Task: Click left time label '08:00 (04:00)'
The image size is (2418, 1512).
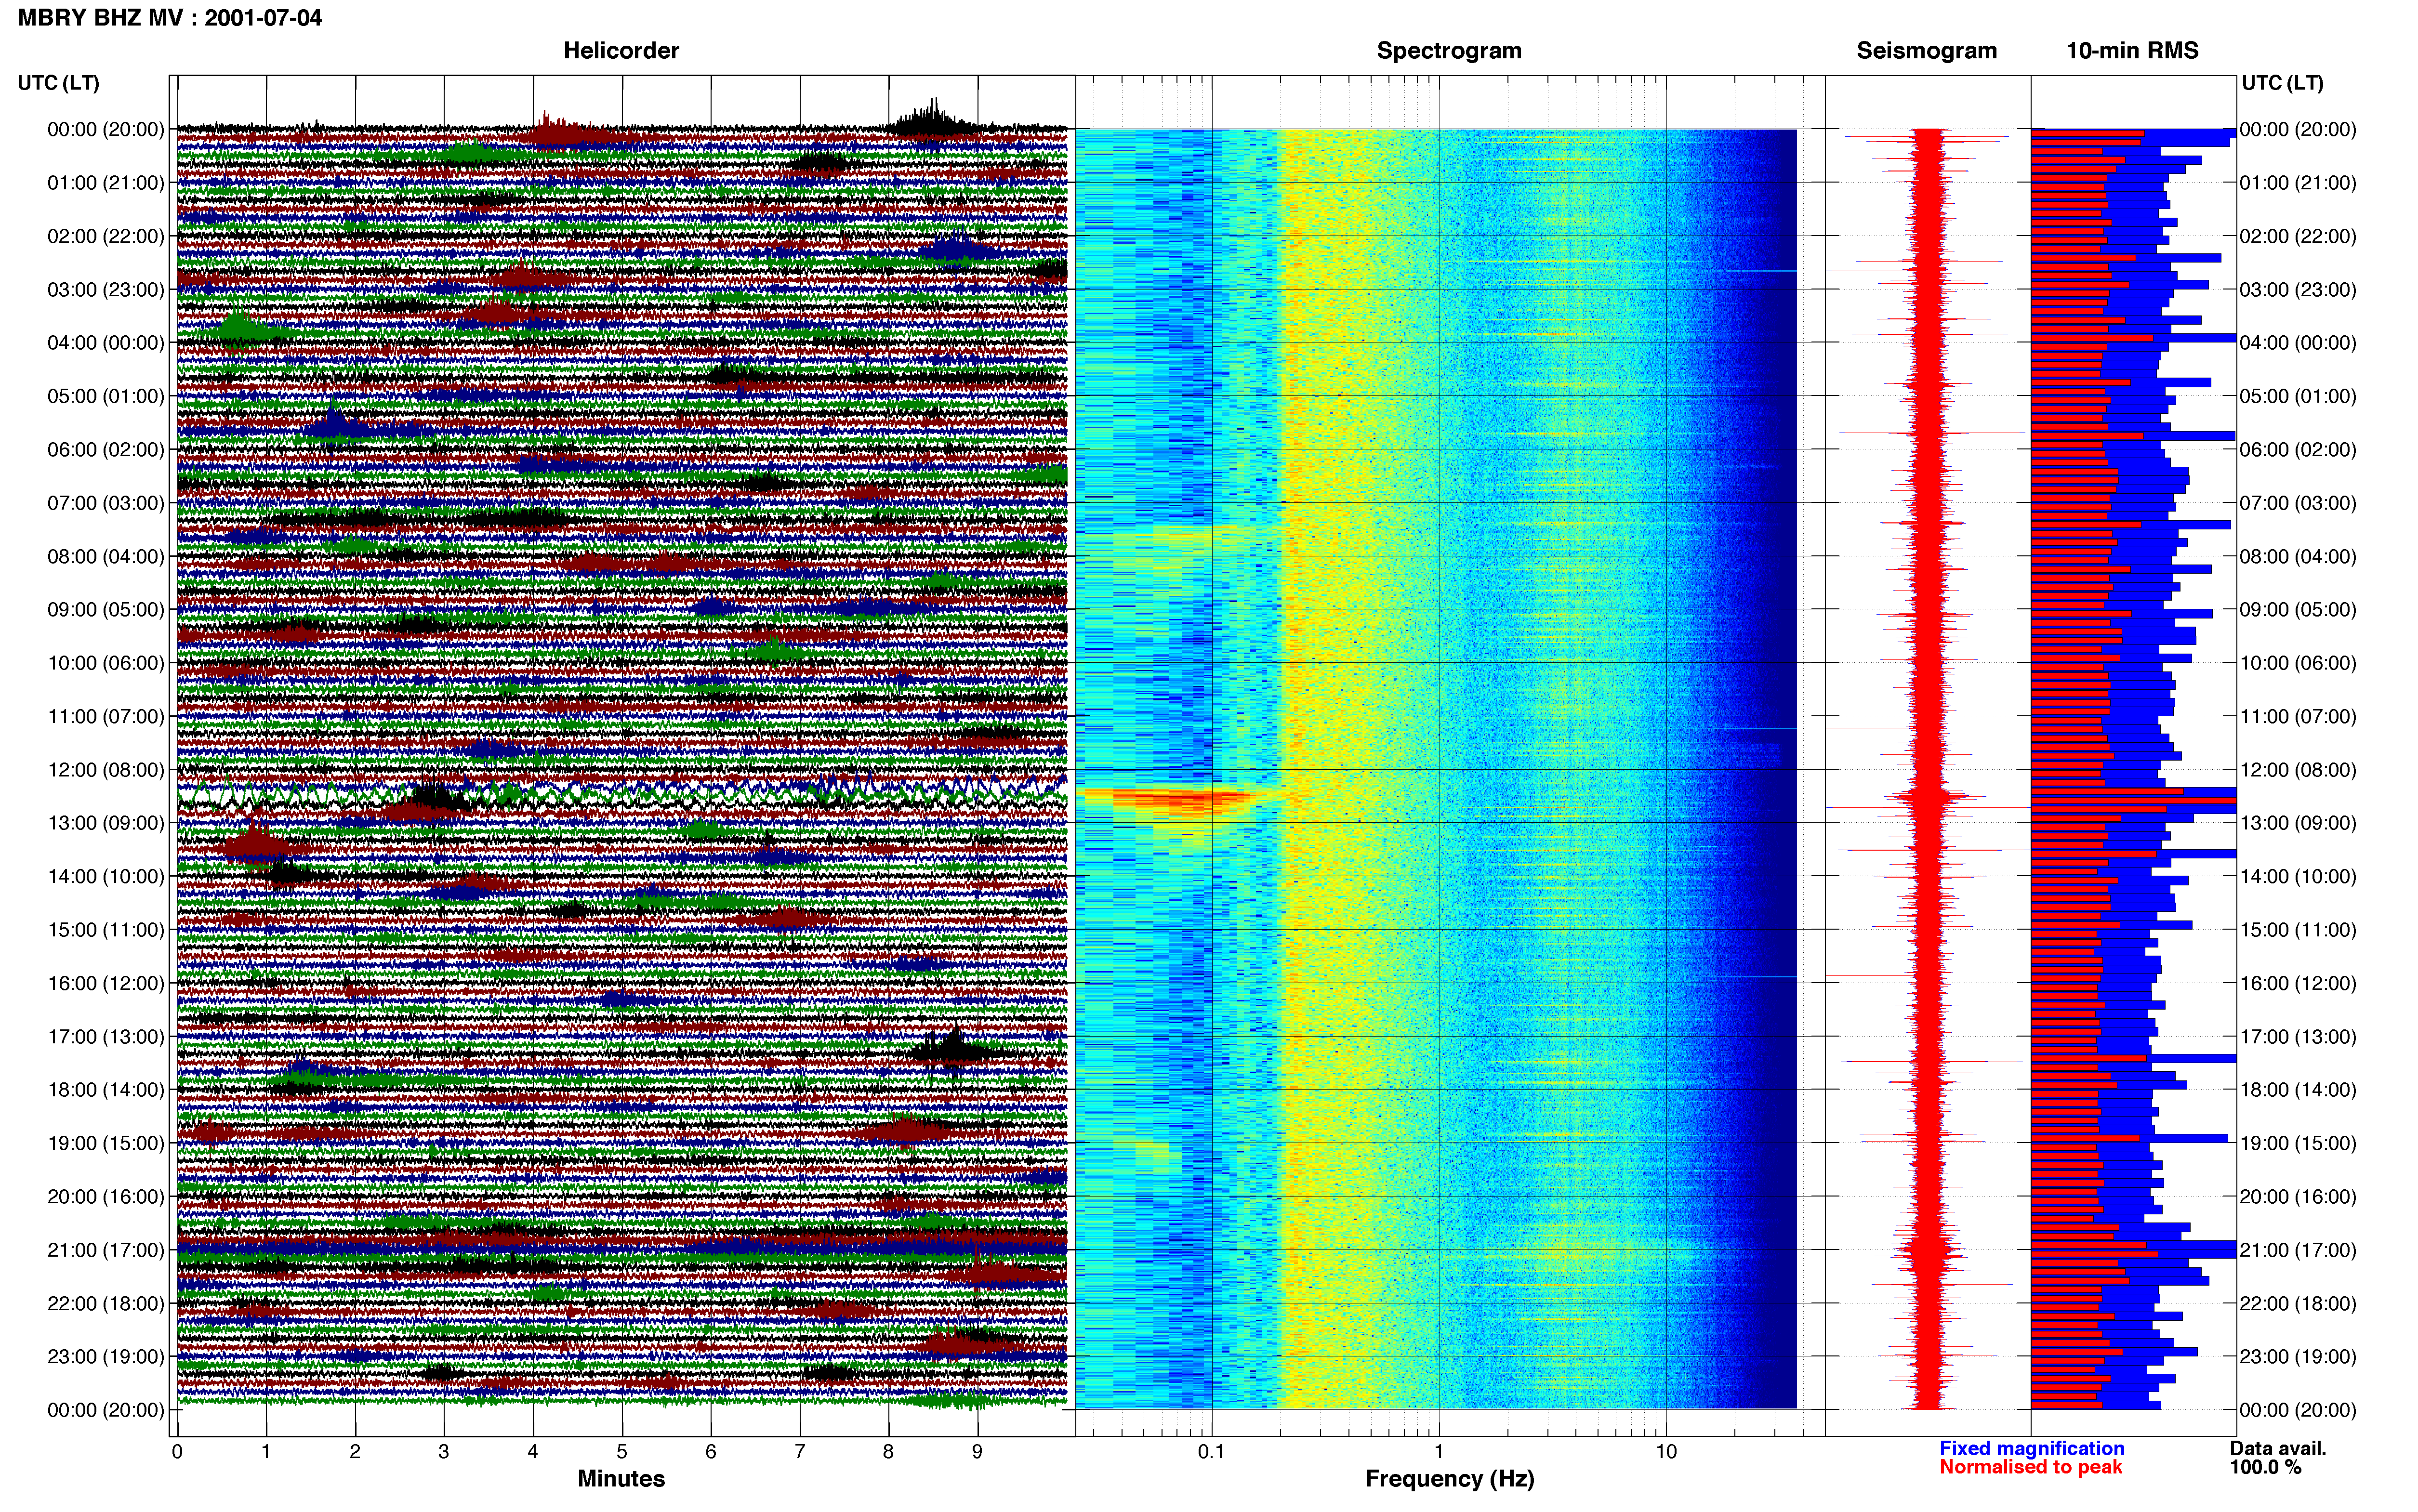Action: [x=106, y=556]
